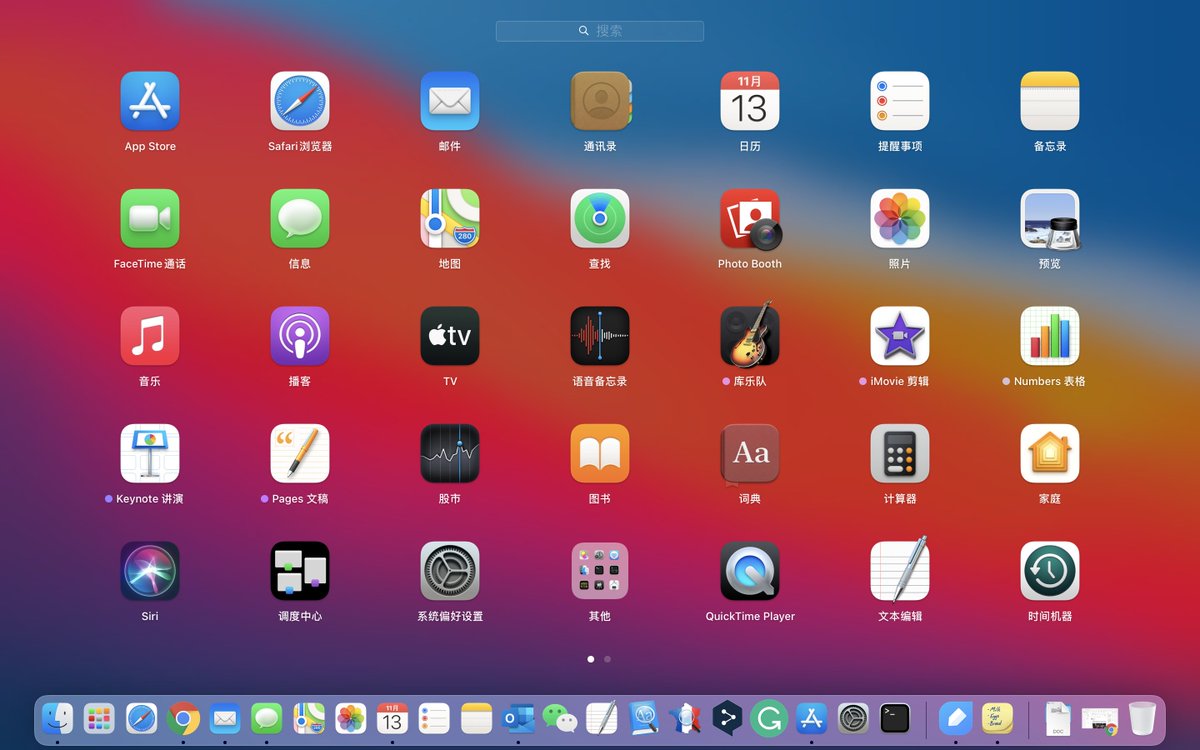Launch Numbers 表格
Screen dimensions: 1200x750
(x=1050, y=336)
